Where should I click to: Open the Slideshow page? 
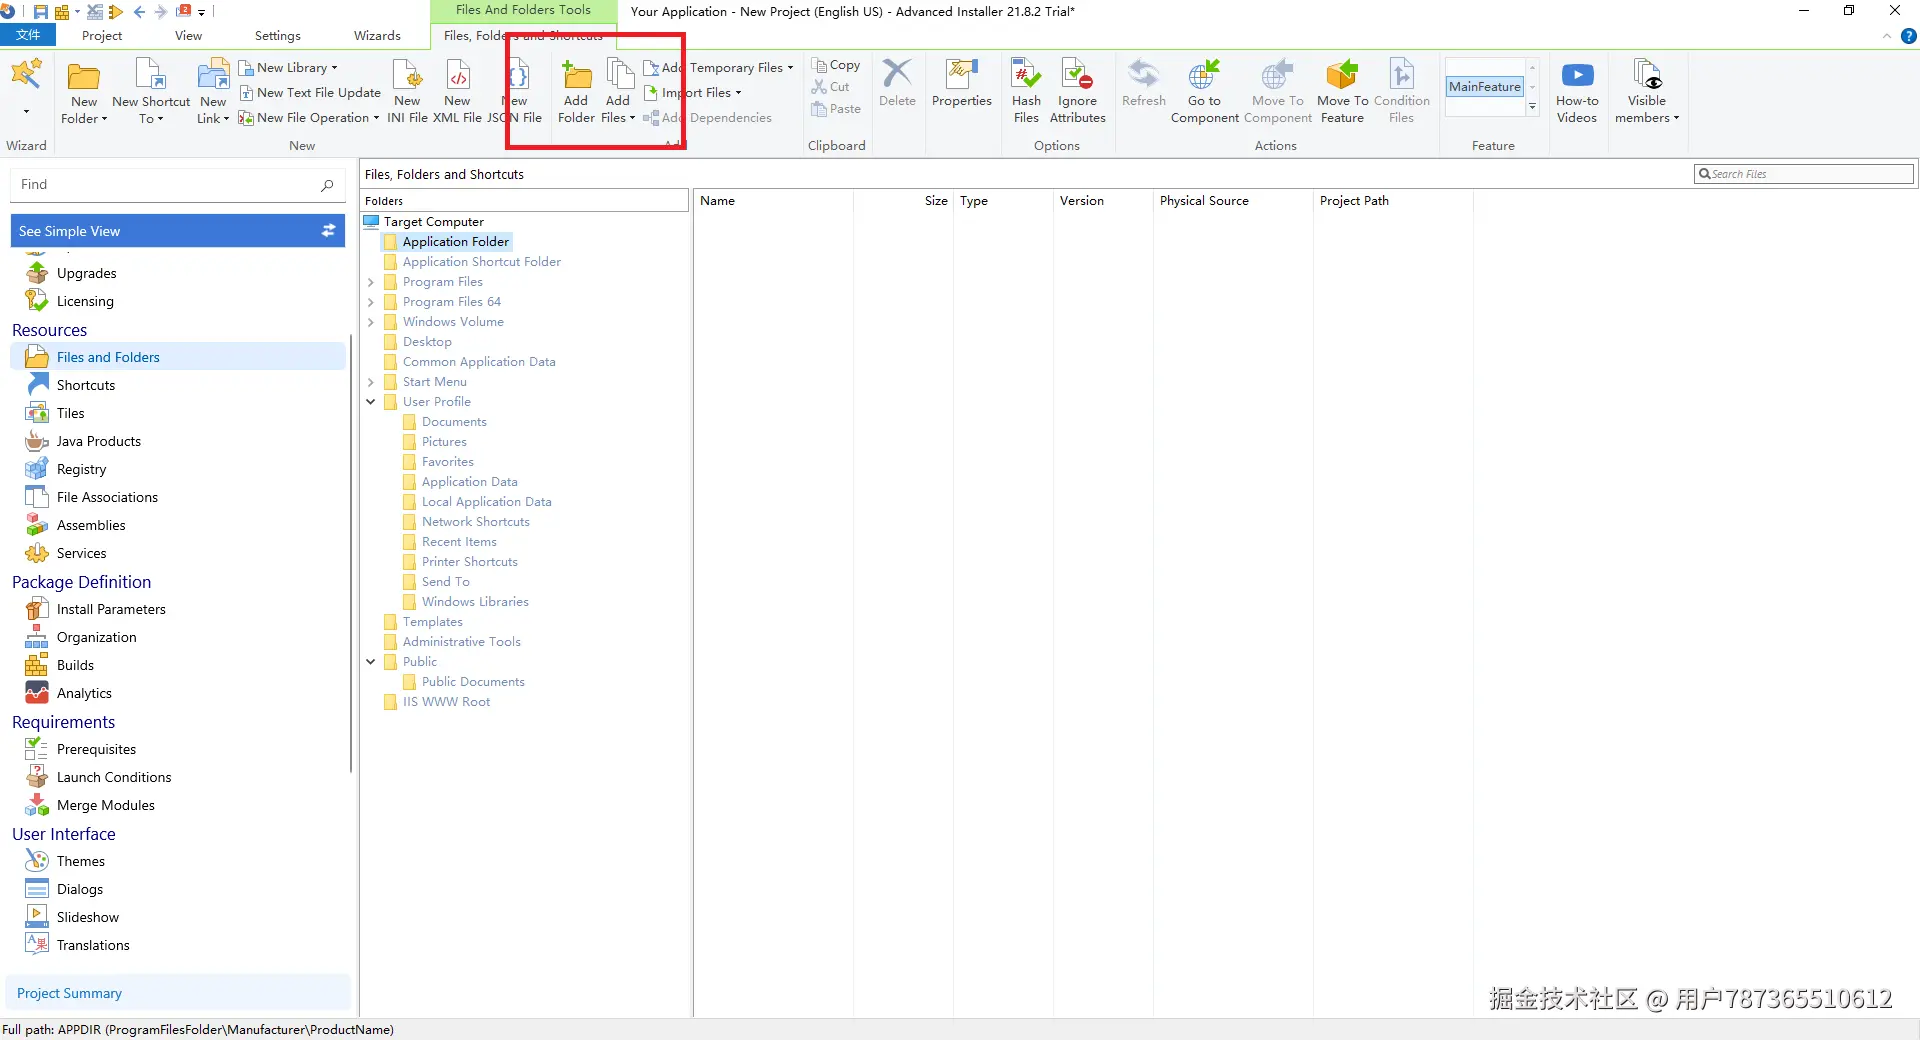coord(87,917)
